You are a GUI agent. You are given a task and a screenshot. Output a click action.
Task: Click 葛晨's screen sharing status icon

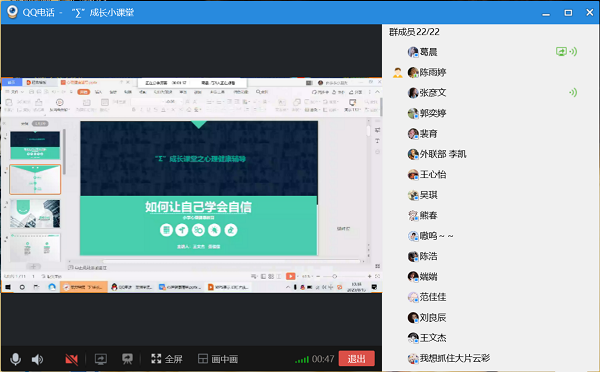(x=561, y=51)
